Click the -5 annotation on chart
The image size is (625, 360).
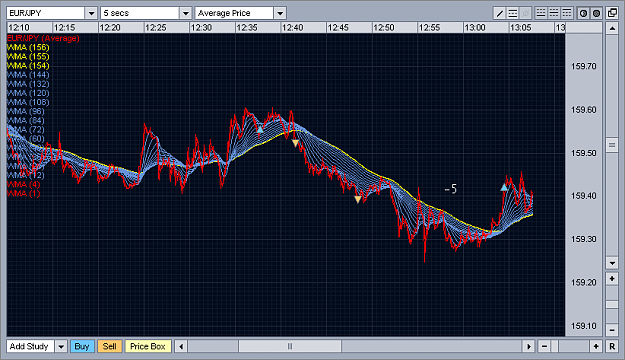[x=451, y=189]
